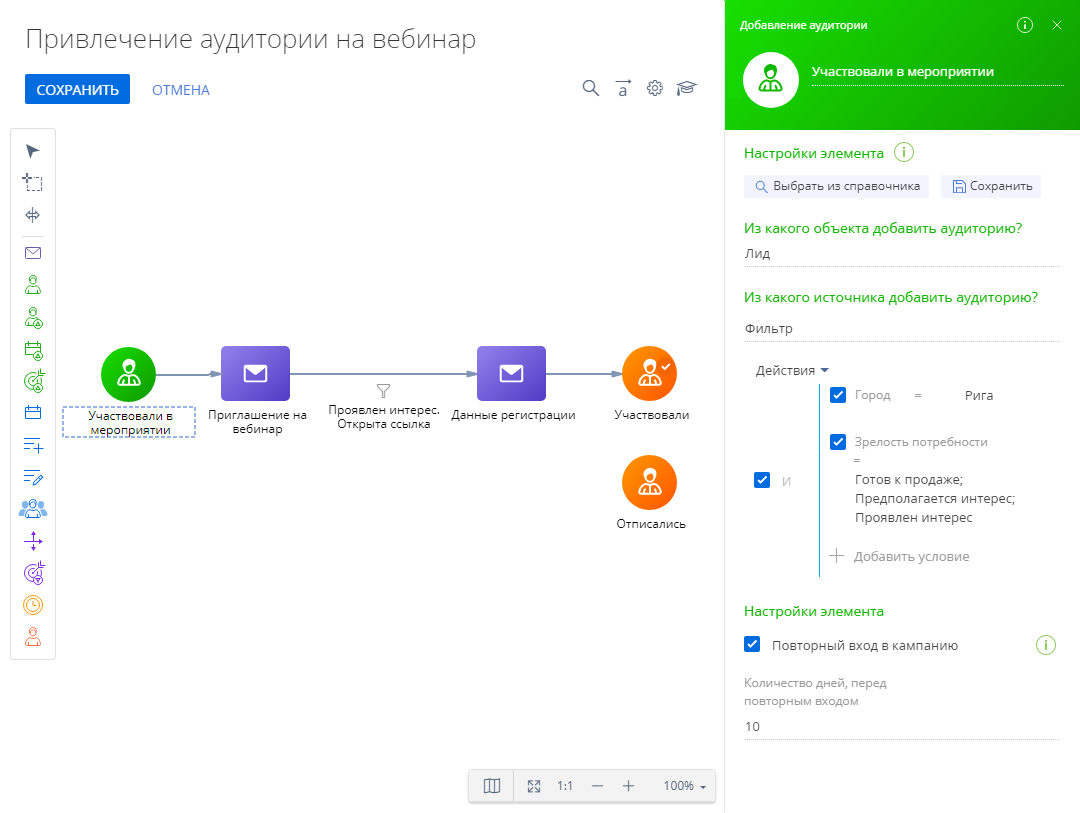Select 'Приглашение на вебинар' email node
1080x813 pixels.
click(255, 373)
